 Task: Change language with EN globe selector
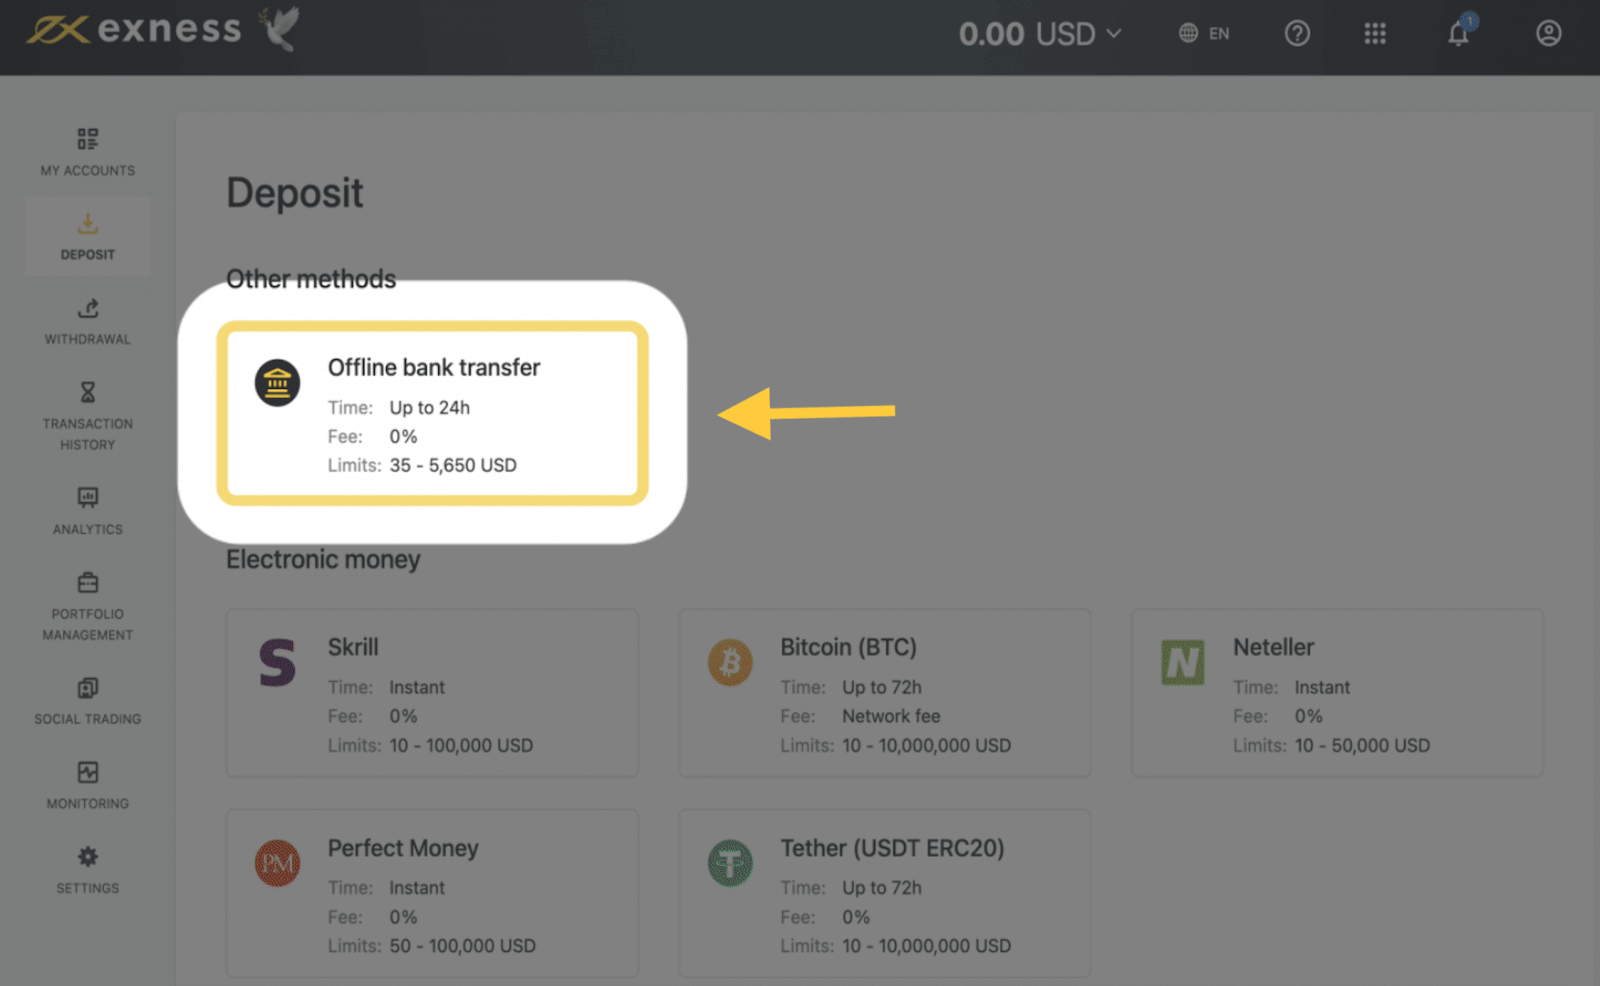point(1204,33)
